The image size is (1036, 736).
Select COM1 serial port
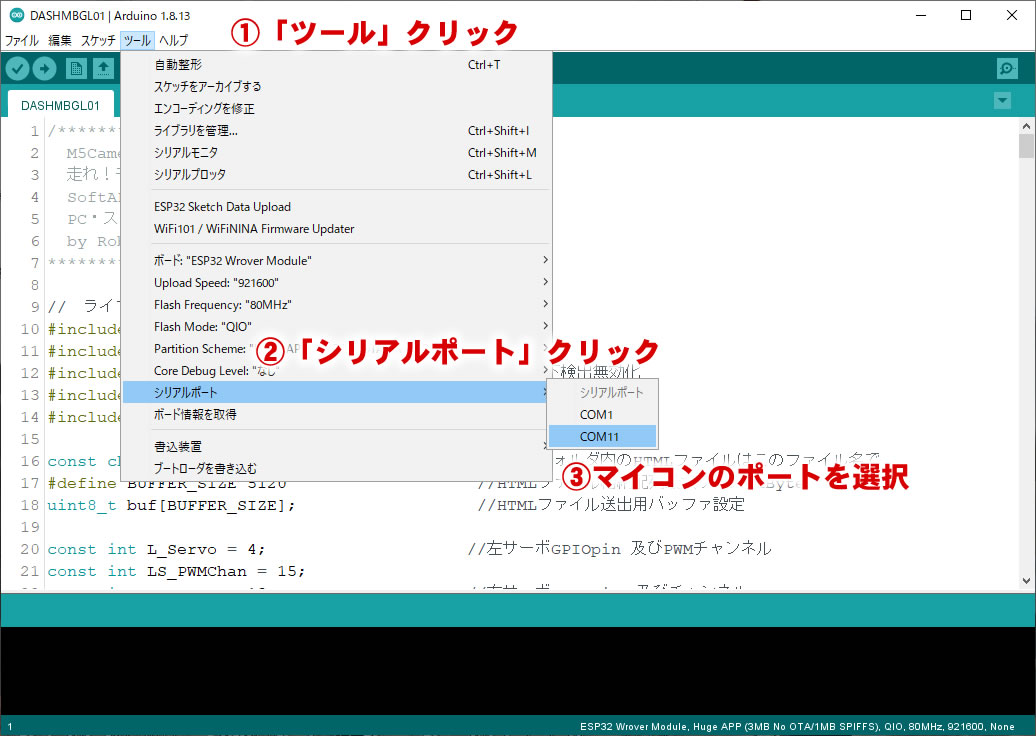[x=602, y=414]
